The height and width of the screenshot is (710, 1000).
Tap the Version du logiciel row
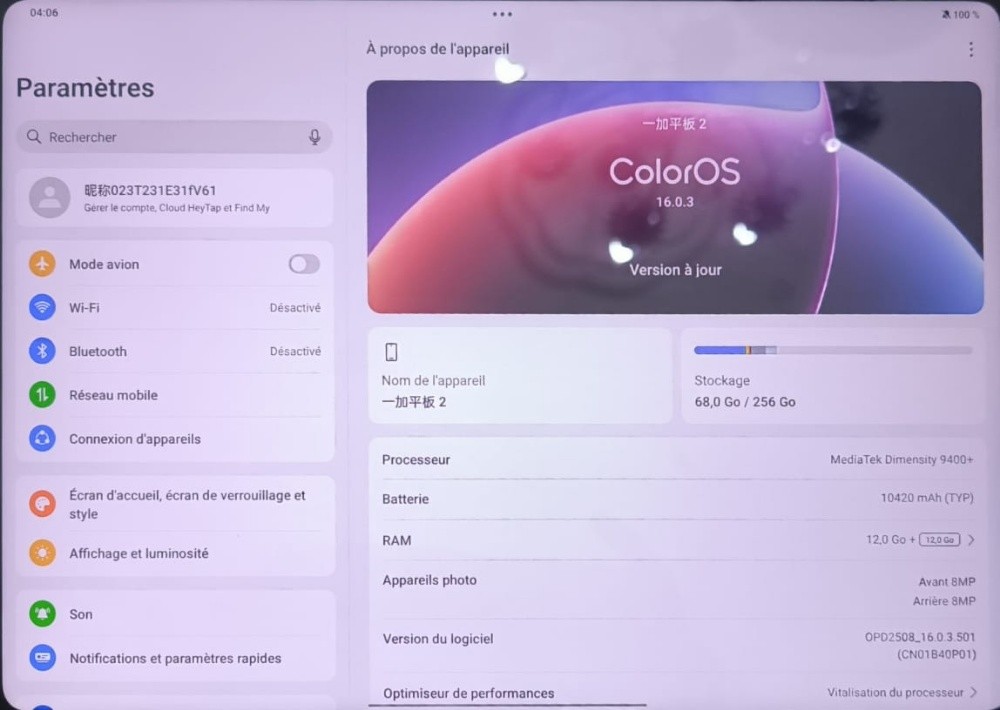point(677,646)
